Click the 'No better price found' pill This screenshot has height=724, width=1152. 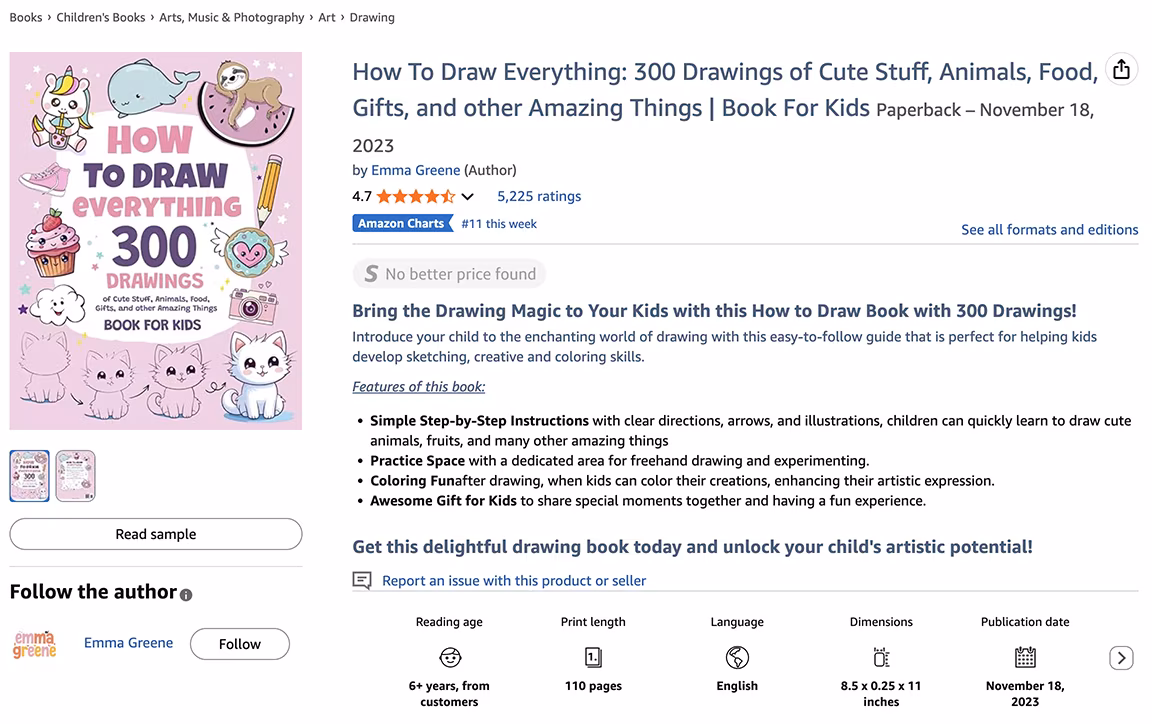point(449,273)
